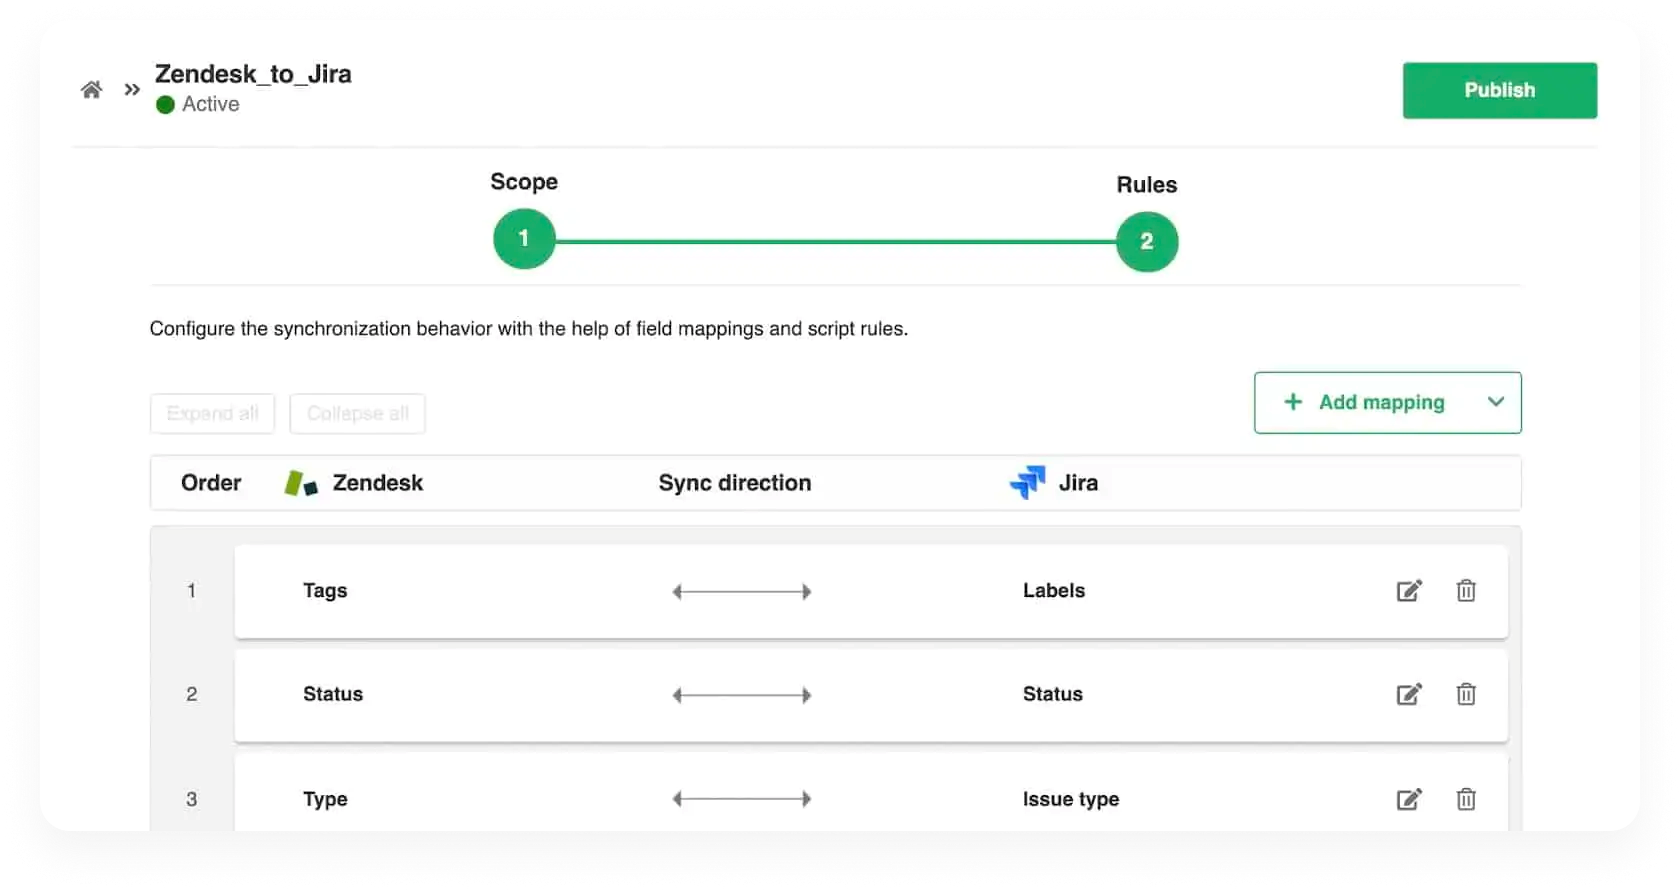Remove the Tags mapping with the trash icon

tap(1466, 590)
